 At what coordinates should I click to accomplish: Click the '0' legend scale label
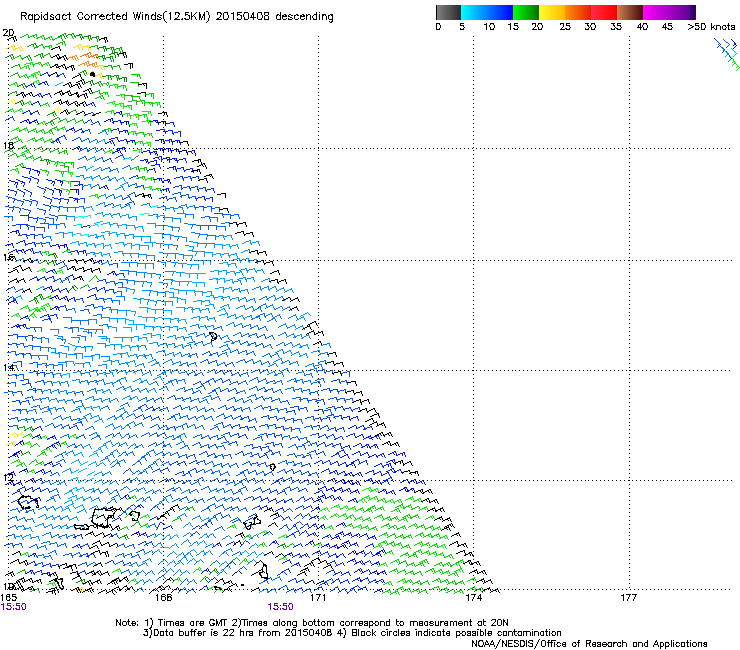click(x=438, y=27)
